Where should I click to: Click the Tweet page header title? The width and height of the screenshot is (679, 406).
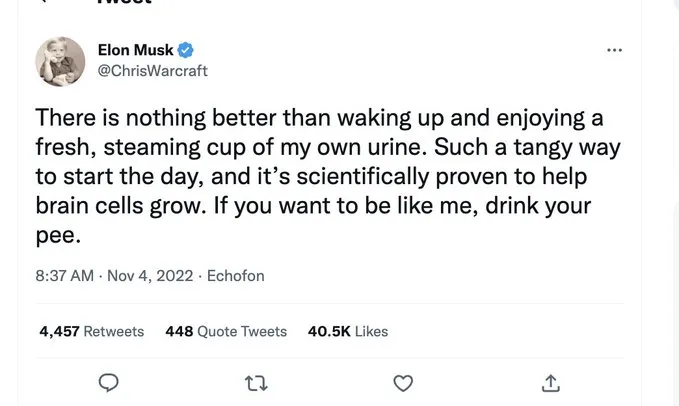(x=125, y=3)
